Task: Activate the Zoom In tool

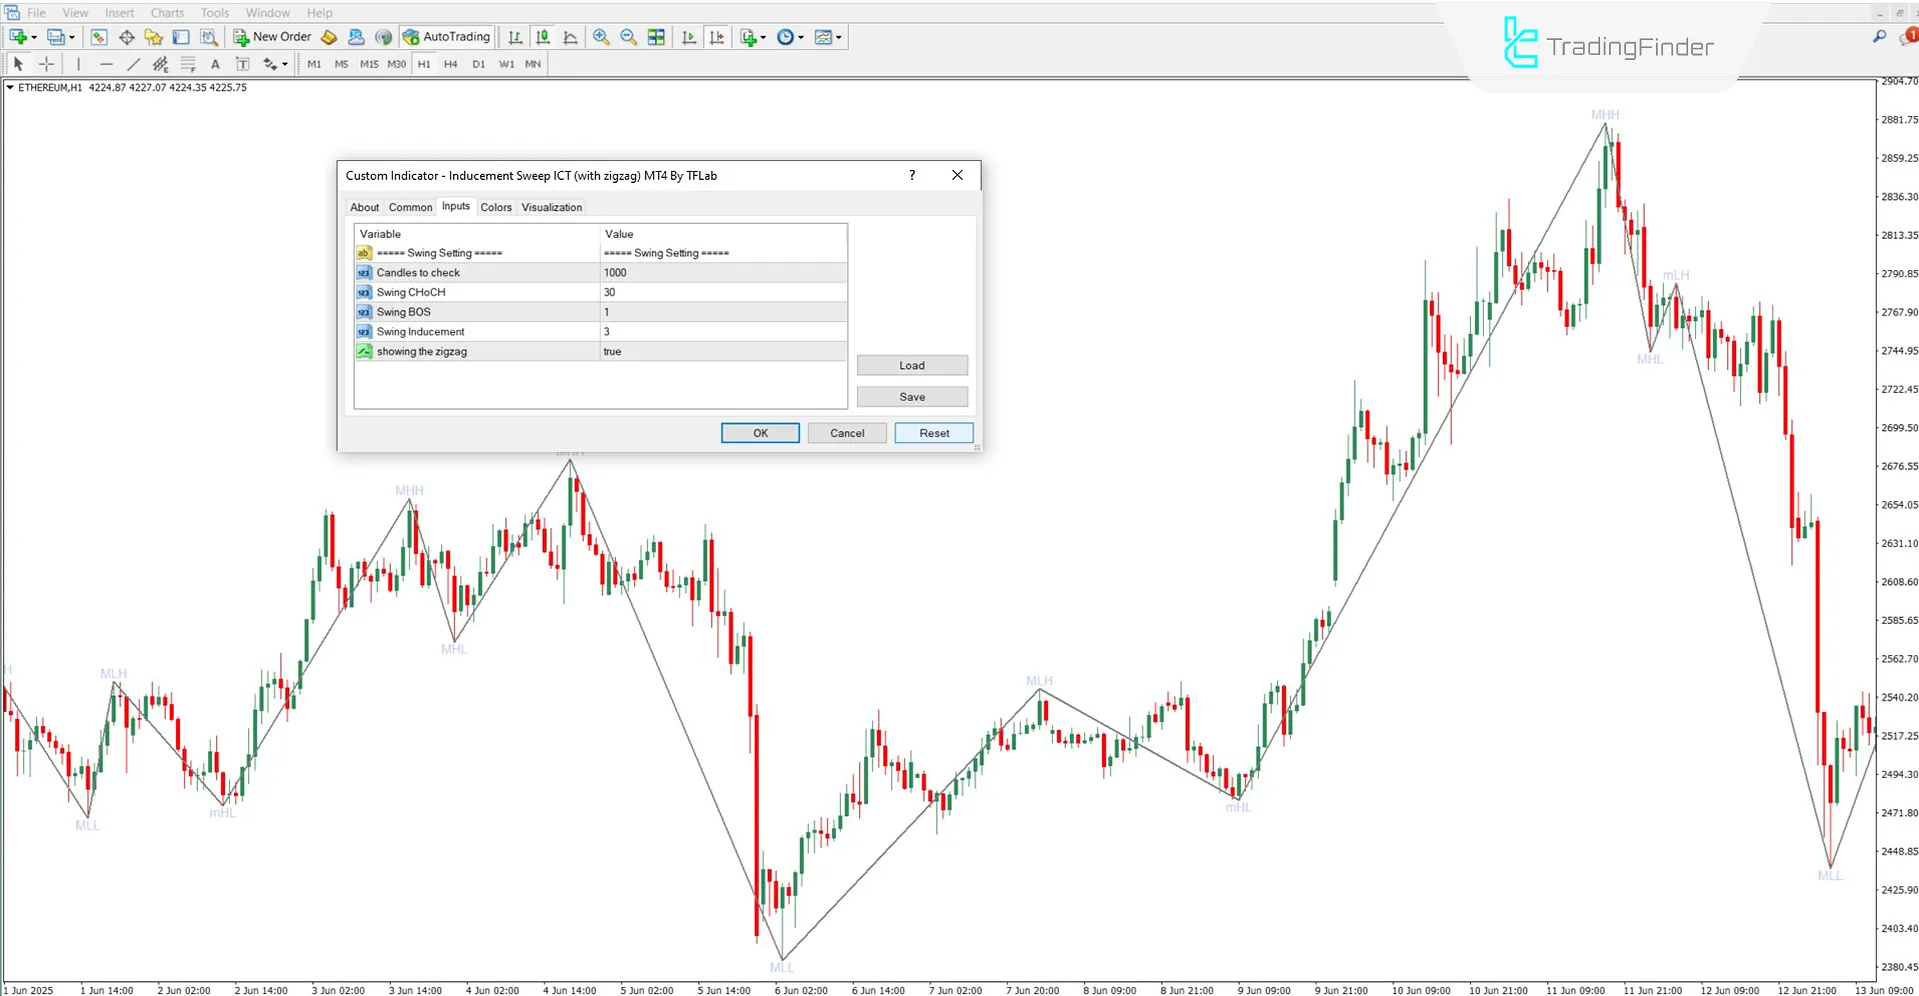Action: tap(601, 37)
